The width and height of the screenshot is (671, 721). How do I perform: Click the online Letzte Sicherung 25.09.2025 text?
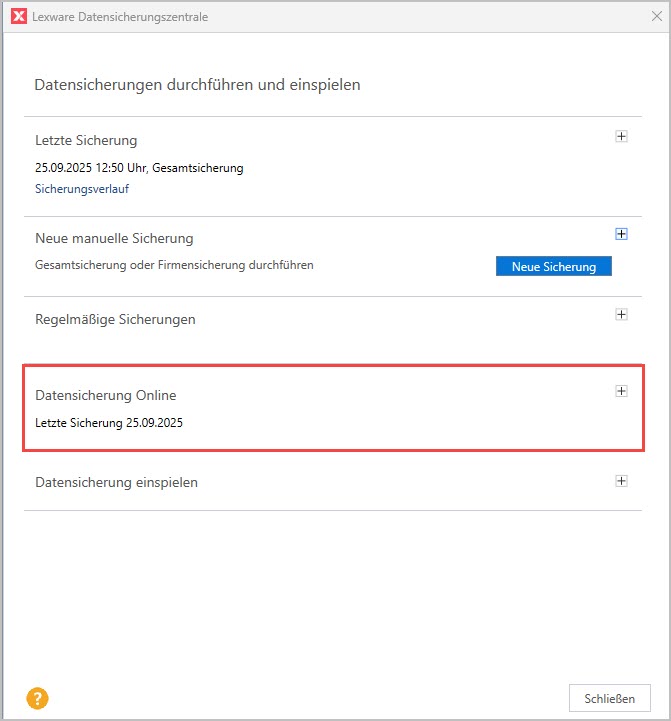[109, 423]
